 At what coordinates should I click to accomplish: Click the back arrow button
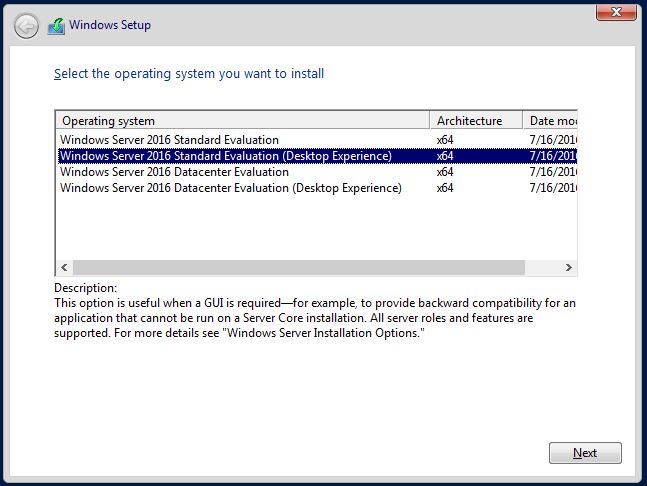pyautogui.click(x=26, y=26)
